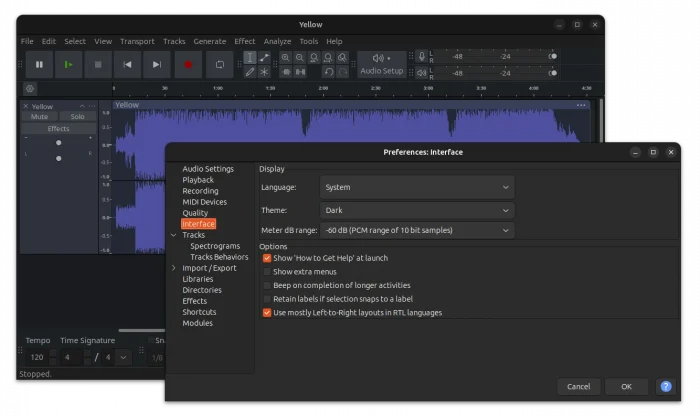Start recording with the red Record button

[x=187, y=65]
